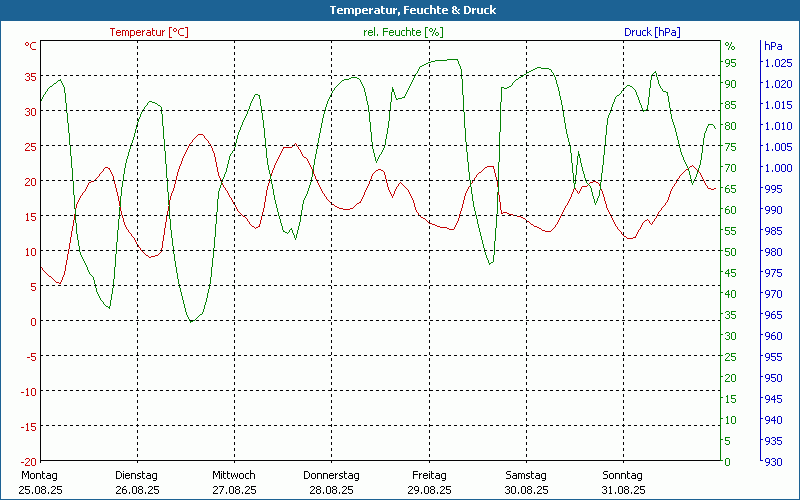Click the 35 tick on the temperature axis
This screenshot has width=800, height=500.
tap(30, 76)
